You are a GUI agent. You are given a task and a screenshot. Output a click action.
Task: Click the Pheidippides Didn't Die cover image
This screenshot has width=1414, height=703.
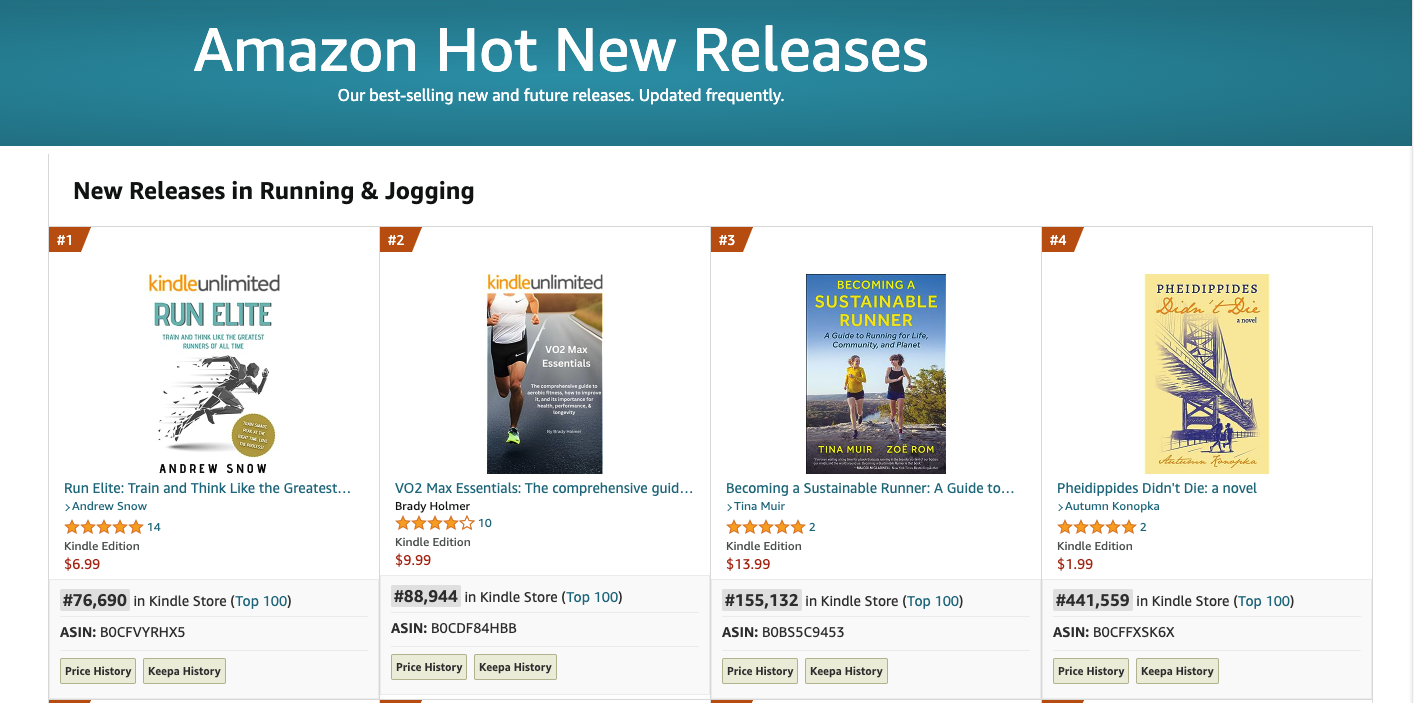click(1206, 373)
